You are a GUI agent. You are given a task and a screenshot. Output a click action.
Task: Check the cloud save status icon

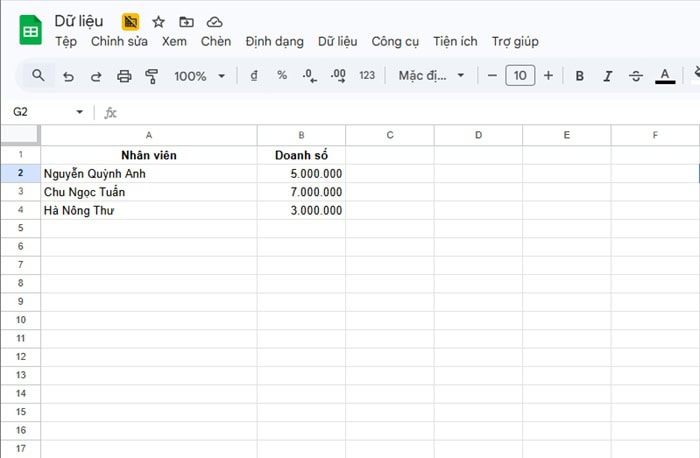click(x=214, y=21)
